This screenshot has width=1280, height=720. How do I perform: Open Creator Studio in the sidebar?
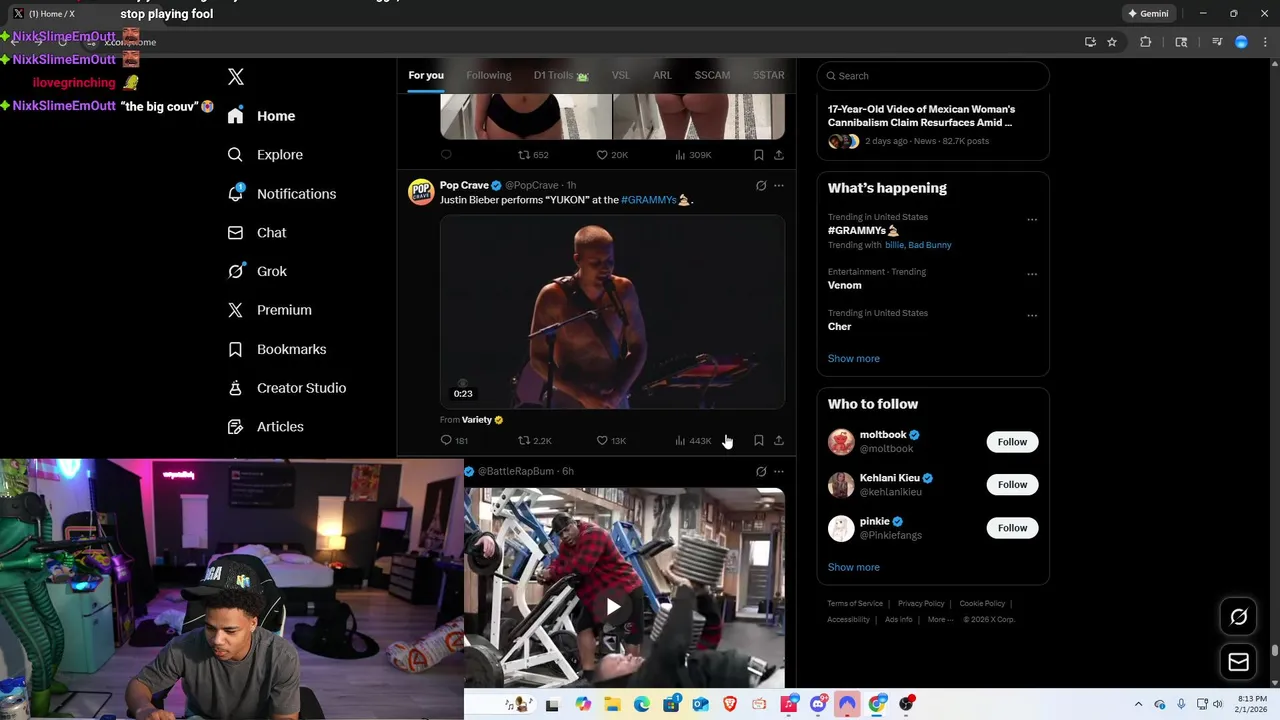(286, 388)
